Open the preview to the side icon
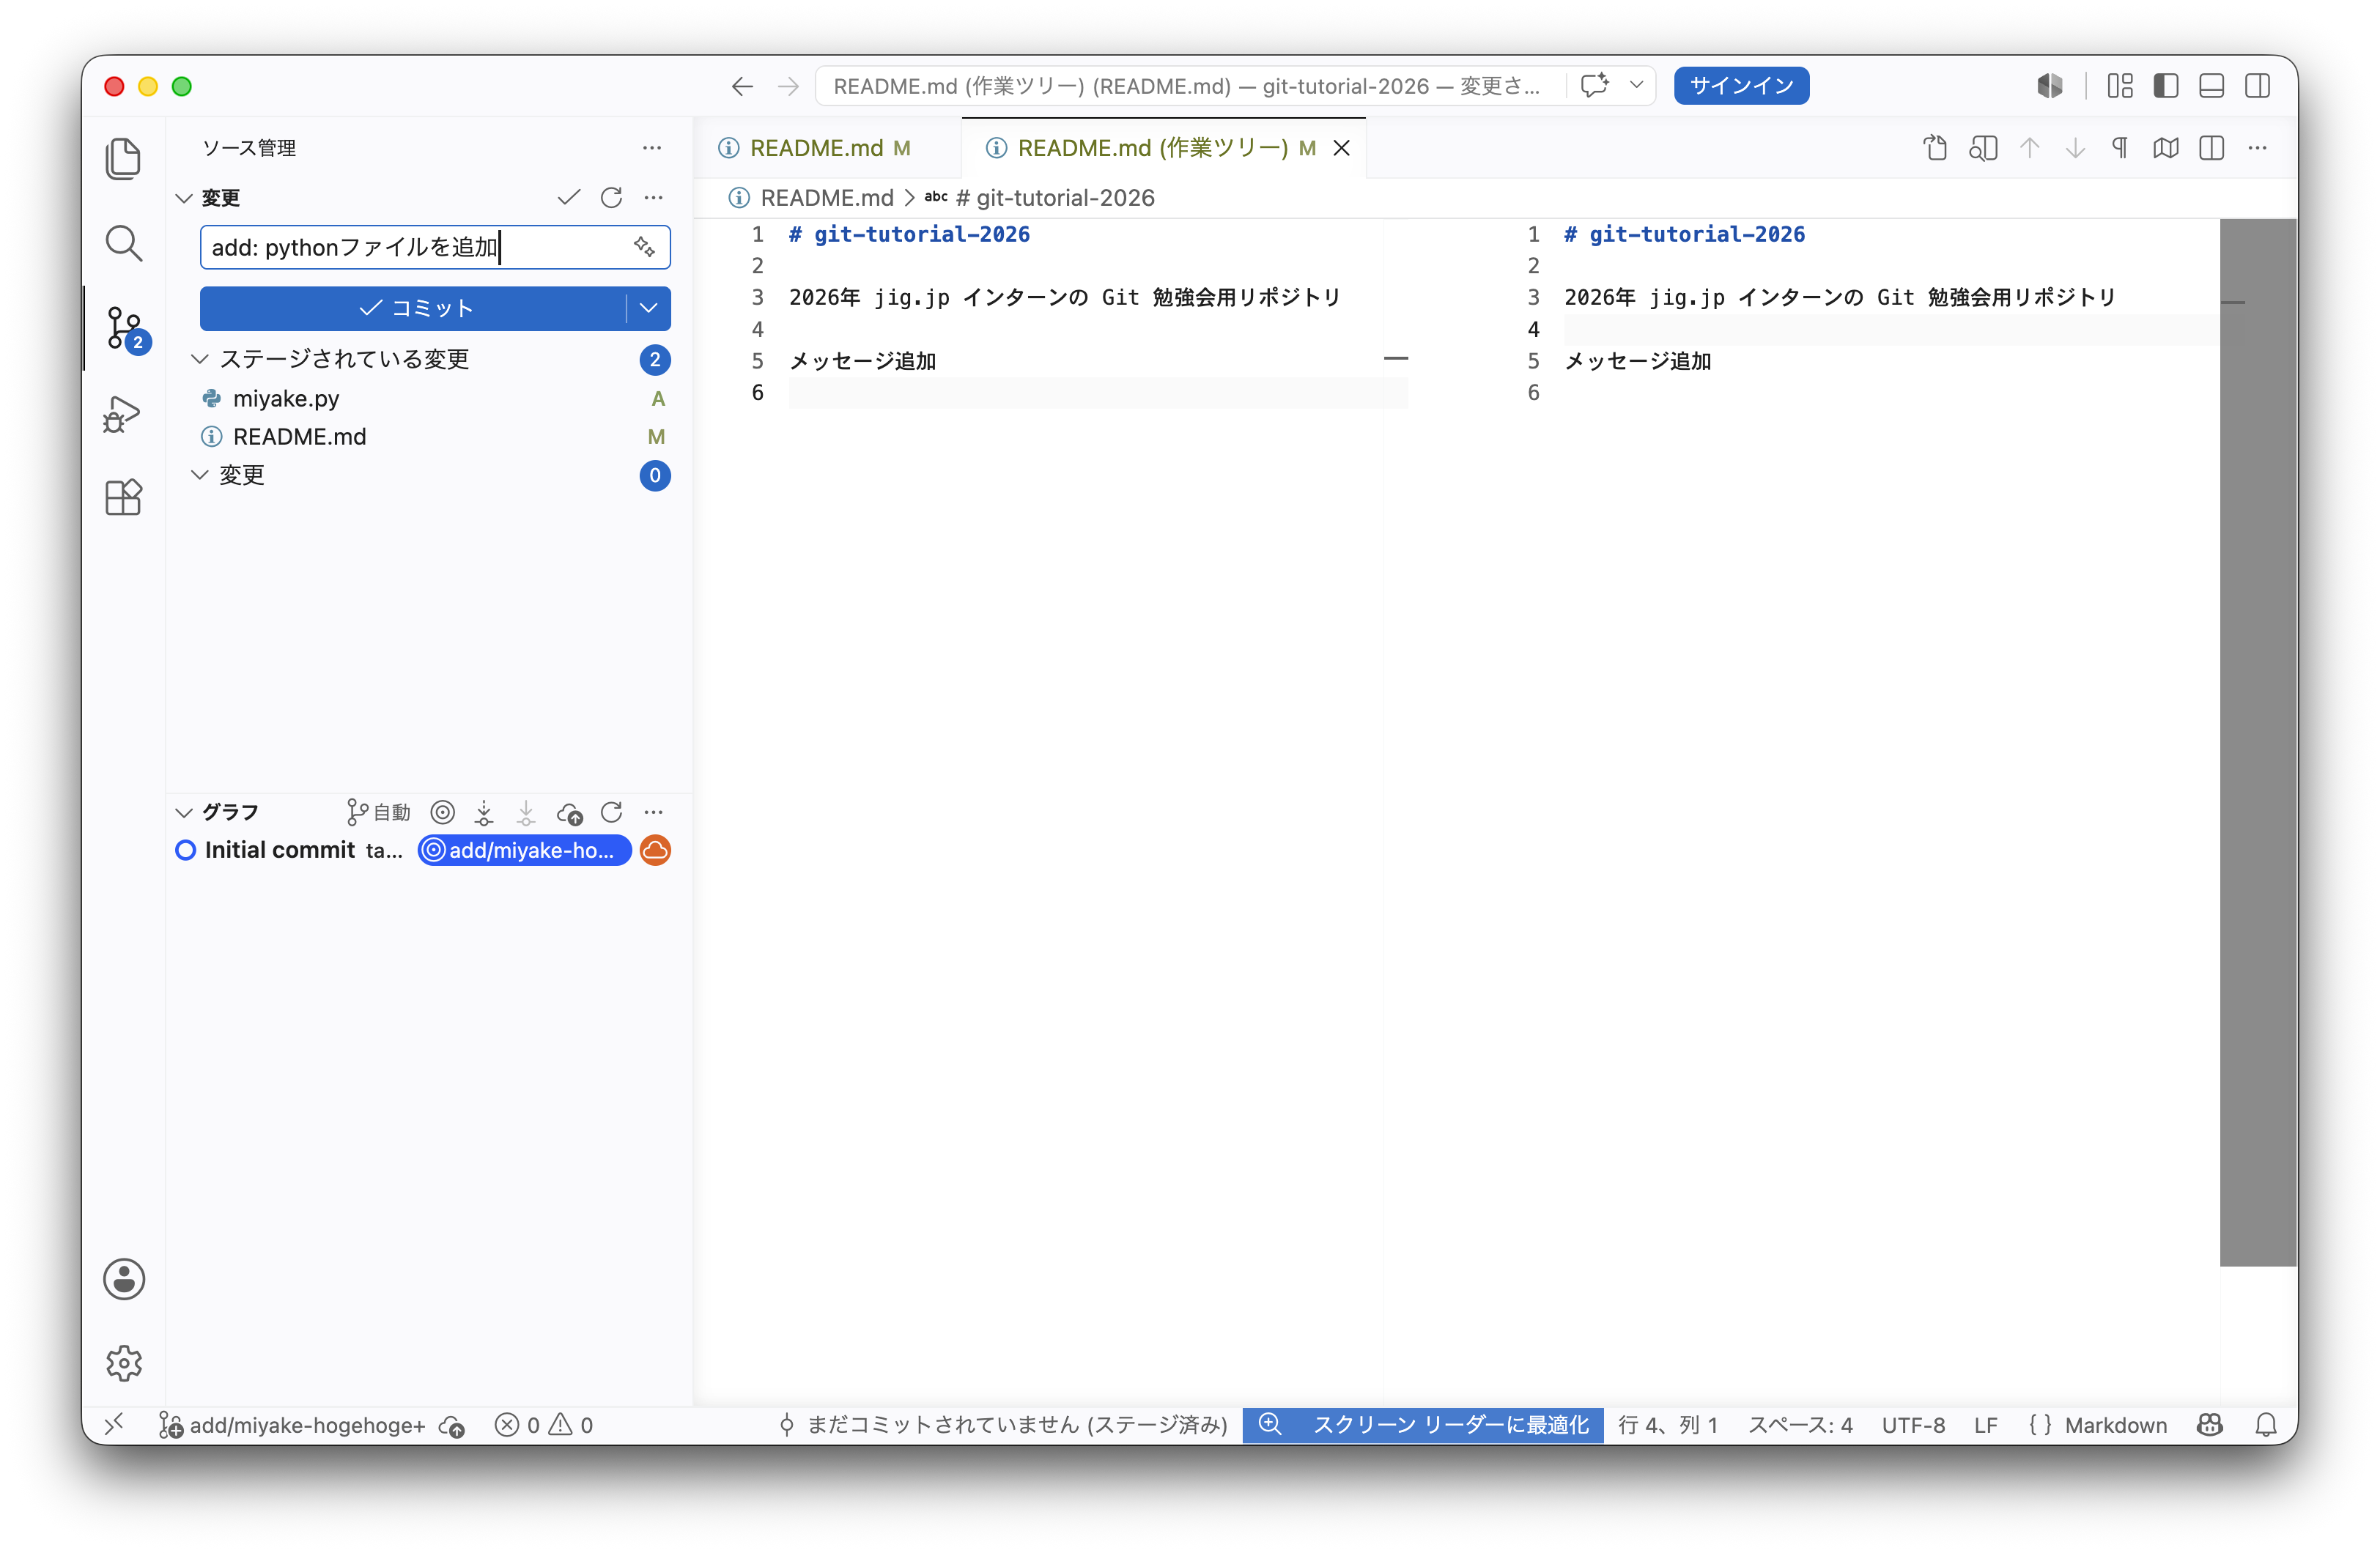 pos(1983,148)
